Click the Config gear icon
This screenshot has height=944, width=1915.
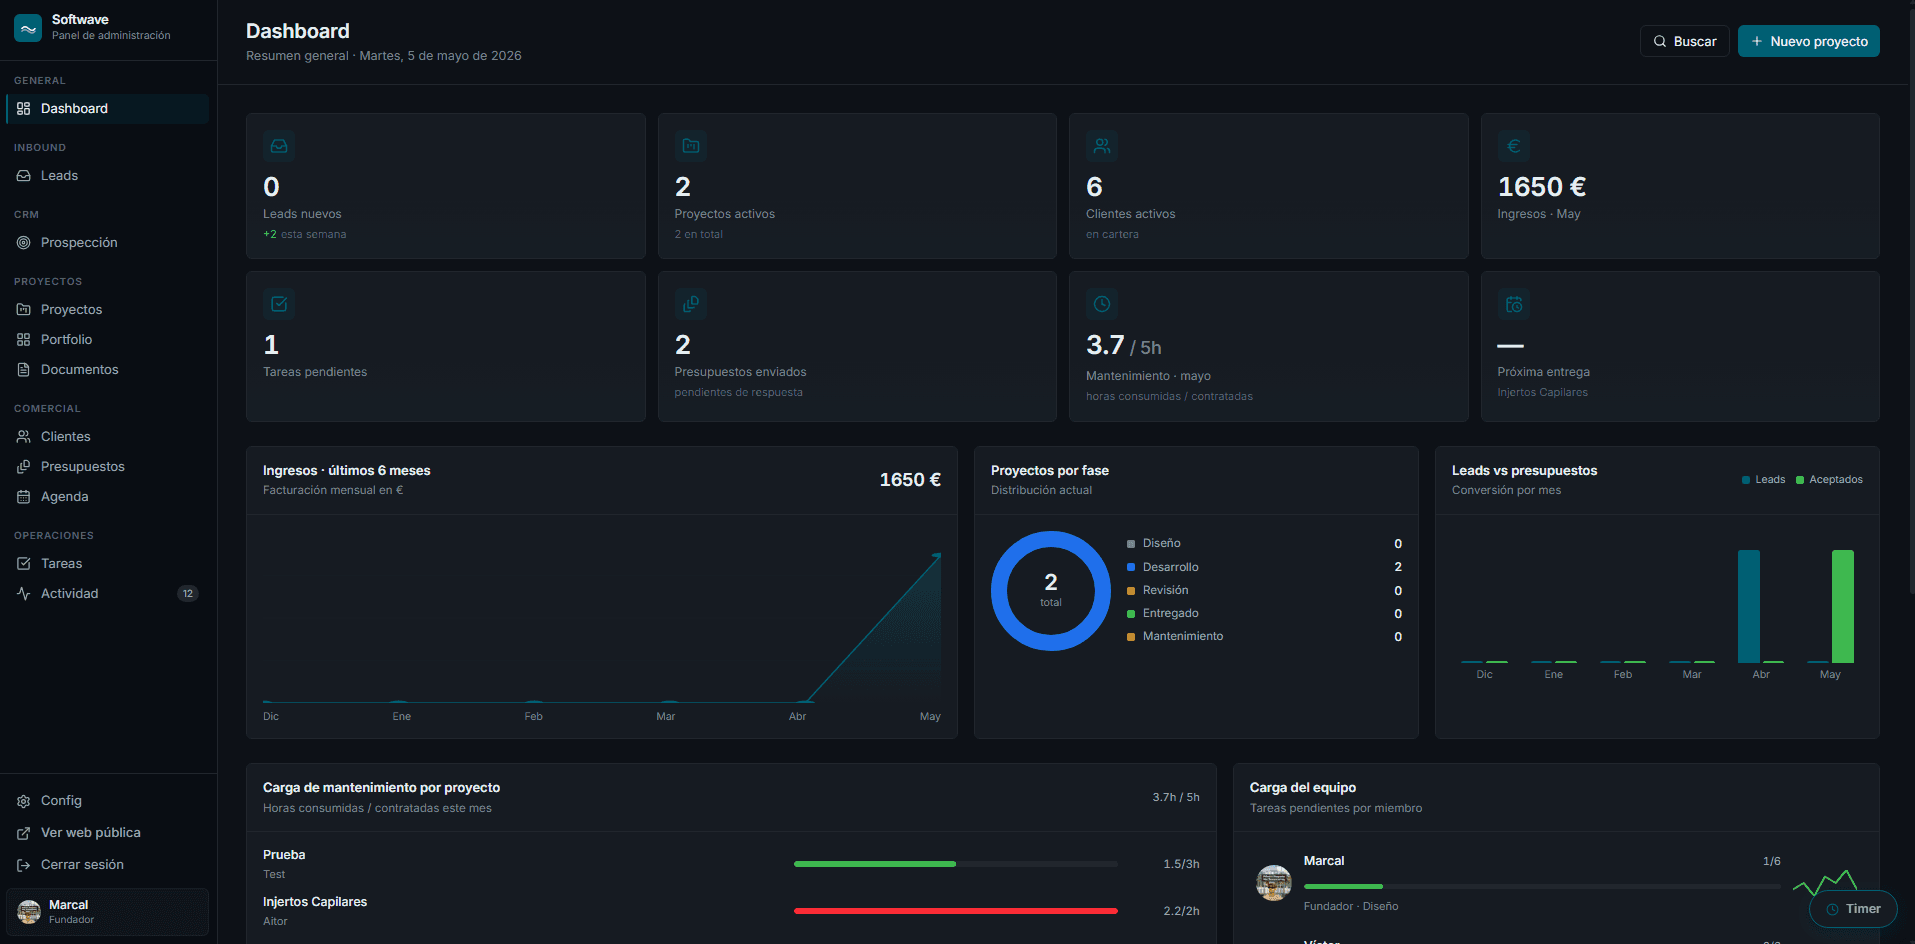pyautogui.click(x=24, y=801)
